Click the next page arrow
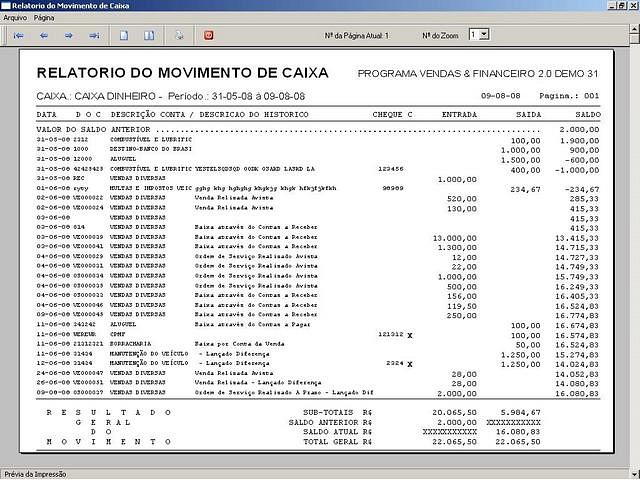640x480 pixels. 68,35
